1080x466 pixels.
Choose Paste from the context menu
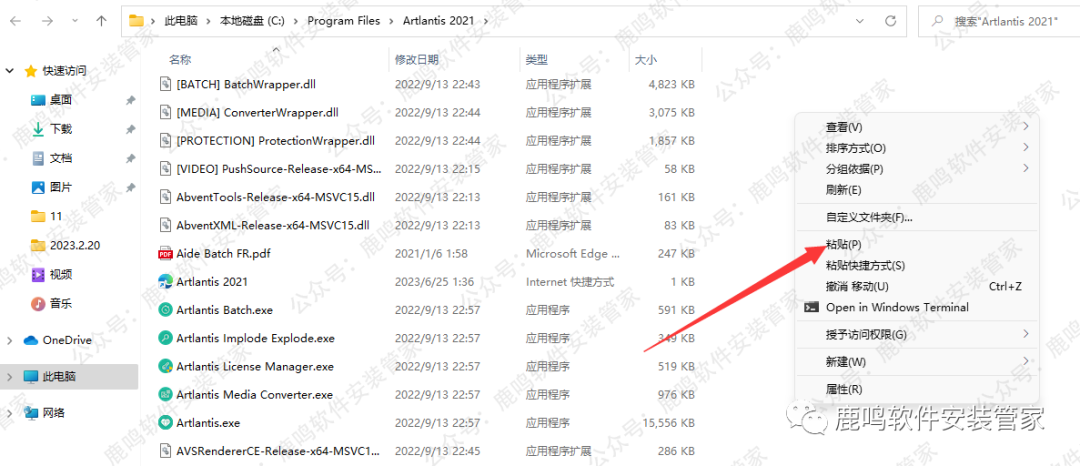tap(843, 243)
